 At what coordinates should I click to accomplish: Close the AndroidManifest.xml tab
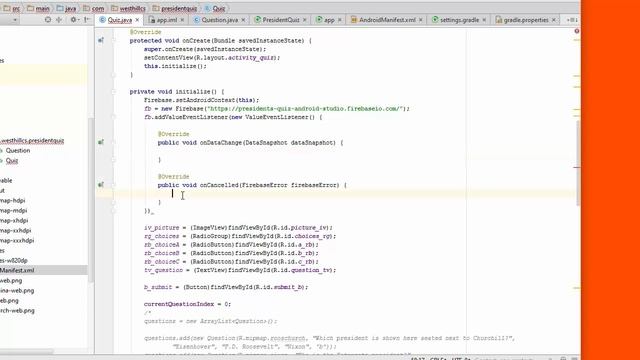coord(420,20)
